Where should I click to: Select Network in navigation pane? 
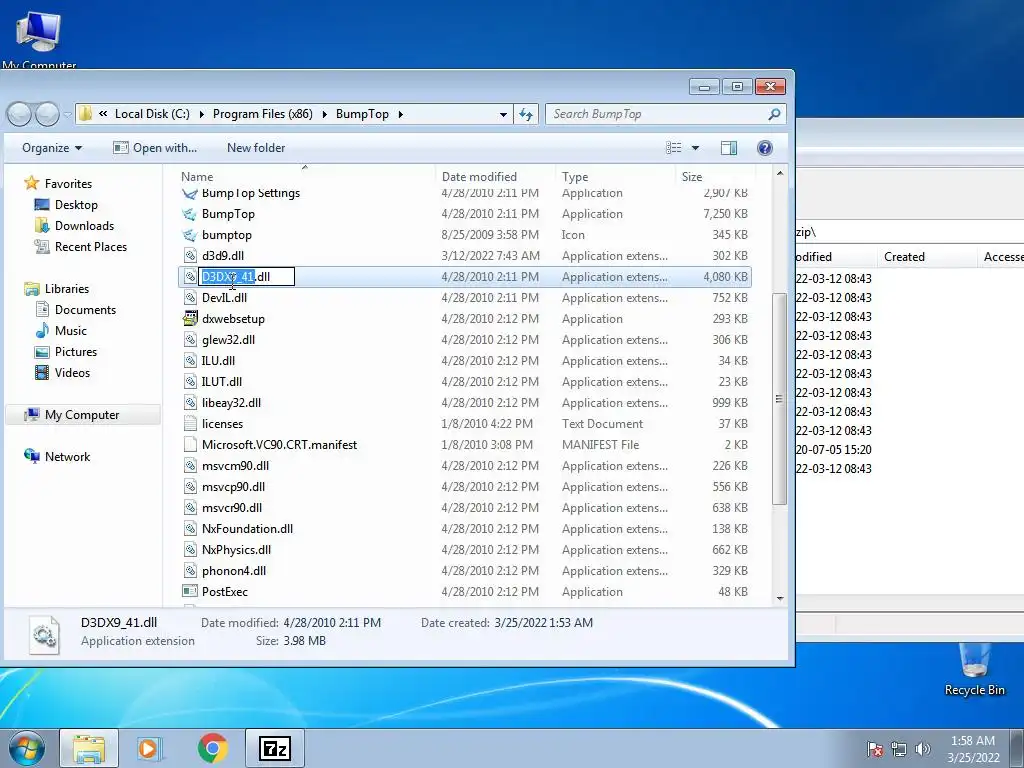tap(67, 456)
